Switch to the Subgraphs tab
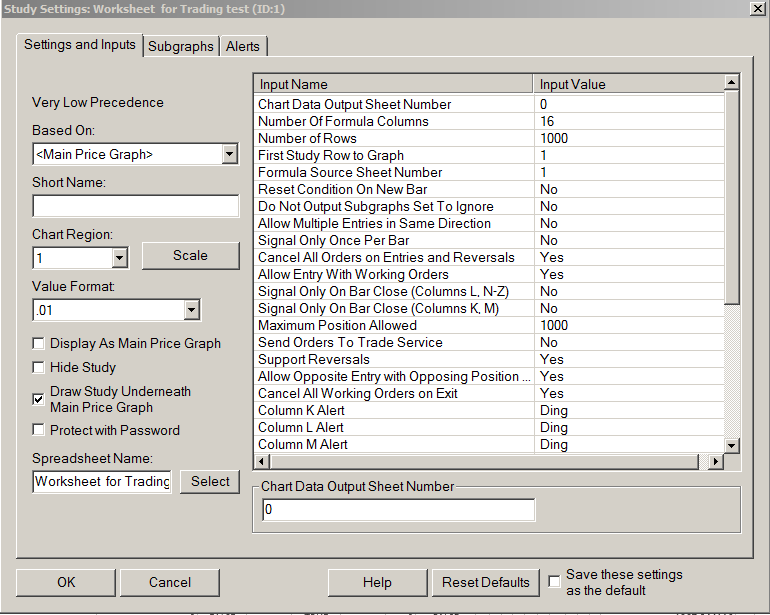The image size is (770, 615). [x=181, y=46]
